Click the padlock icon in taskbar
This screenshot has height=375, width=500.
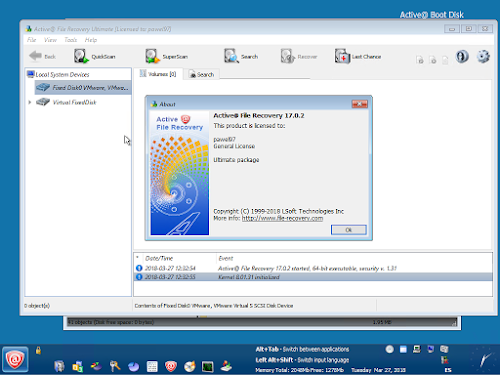coord(38,350)
